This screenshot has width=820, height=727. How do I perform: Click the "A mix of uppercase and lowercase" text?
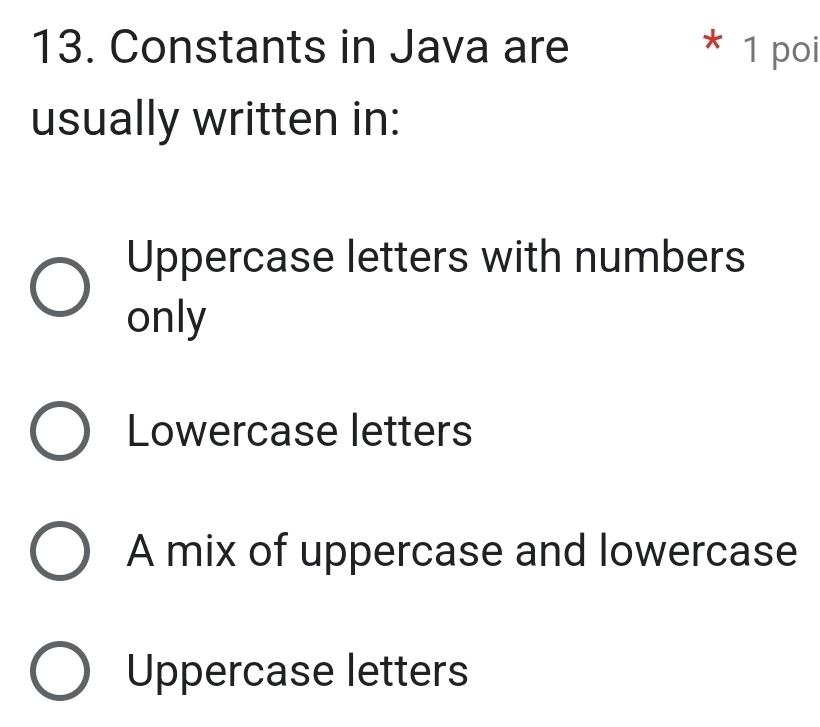(460, 552)
